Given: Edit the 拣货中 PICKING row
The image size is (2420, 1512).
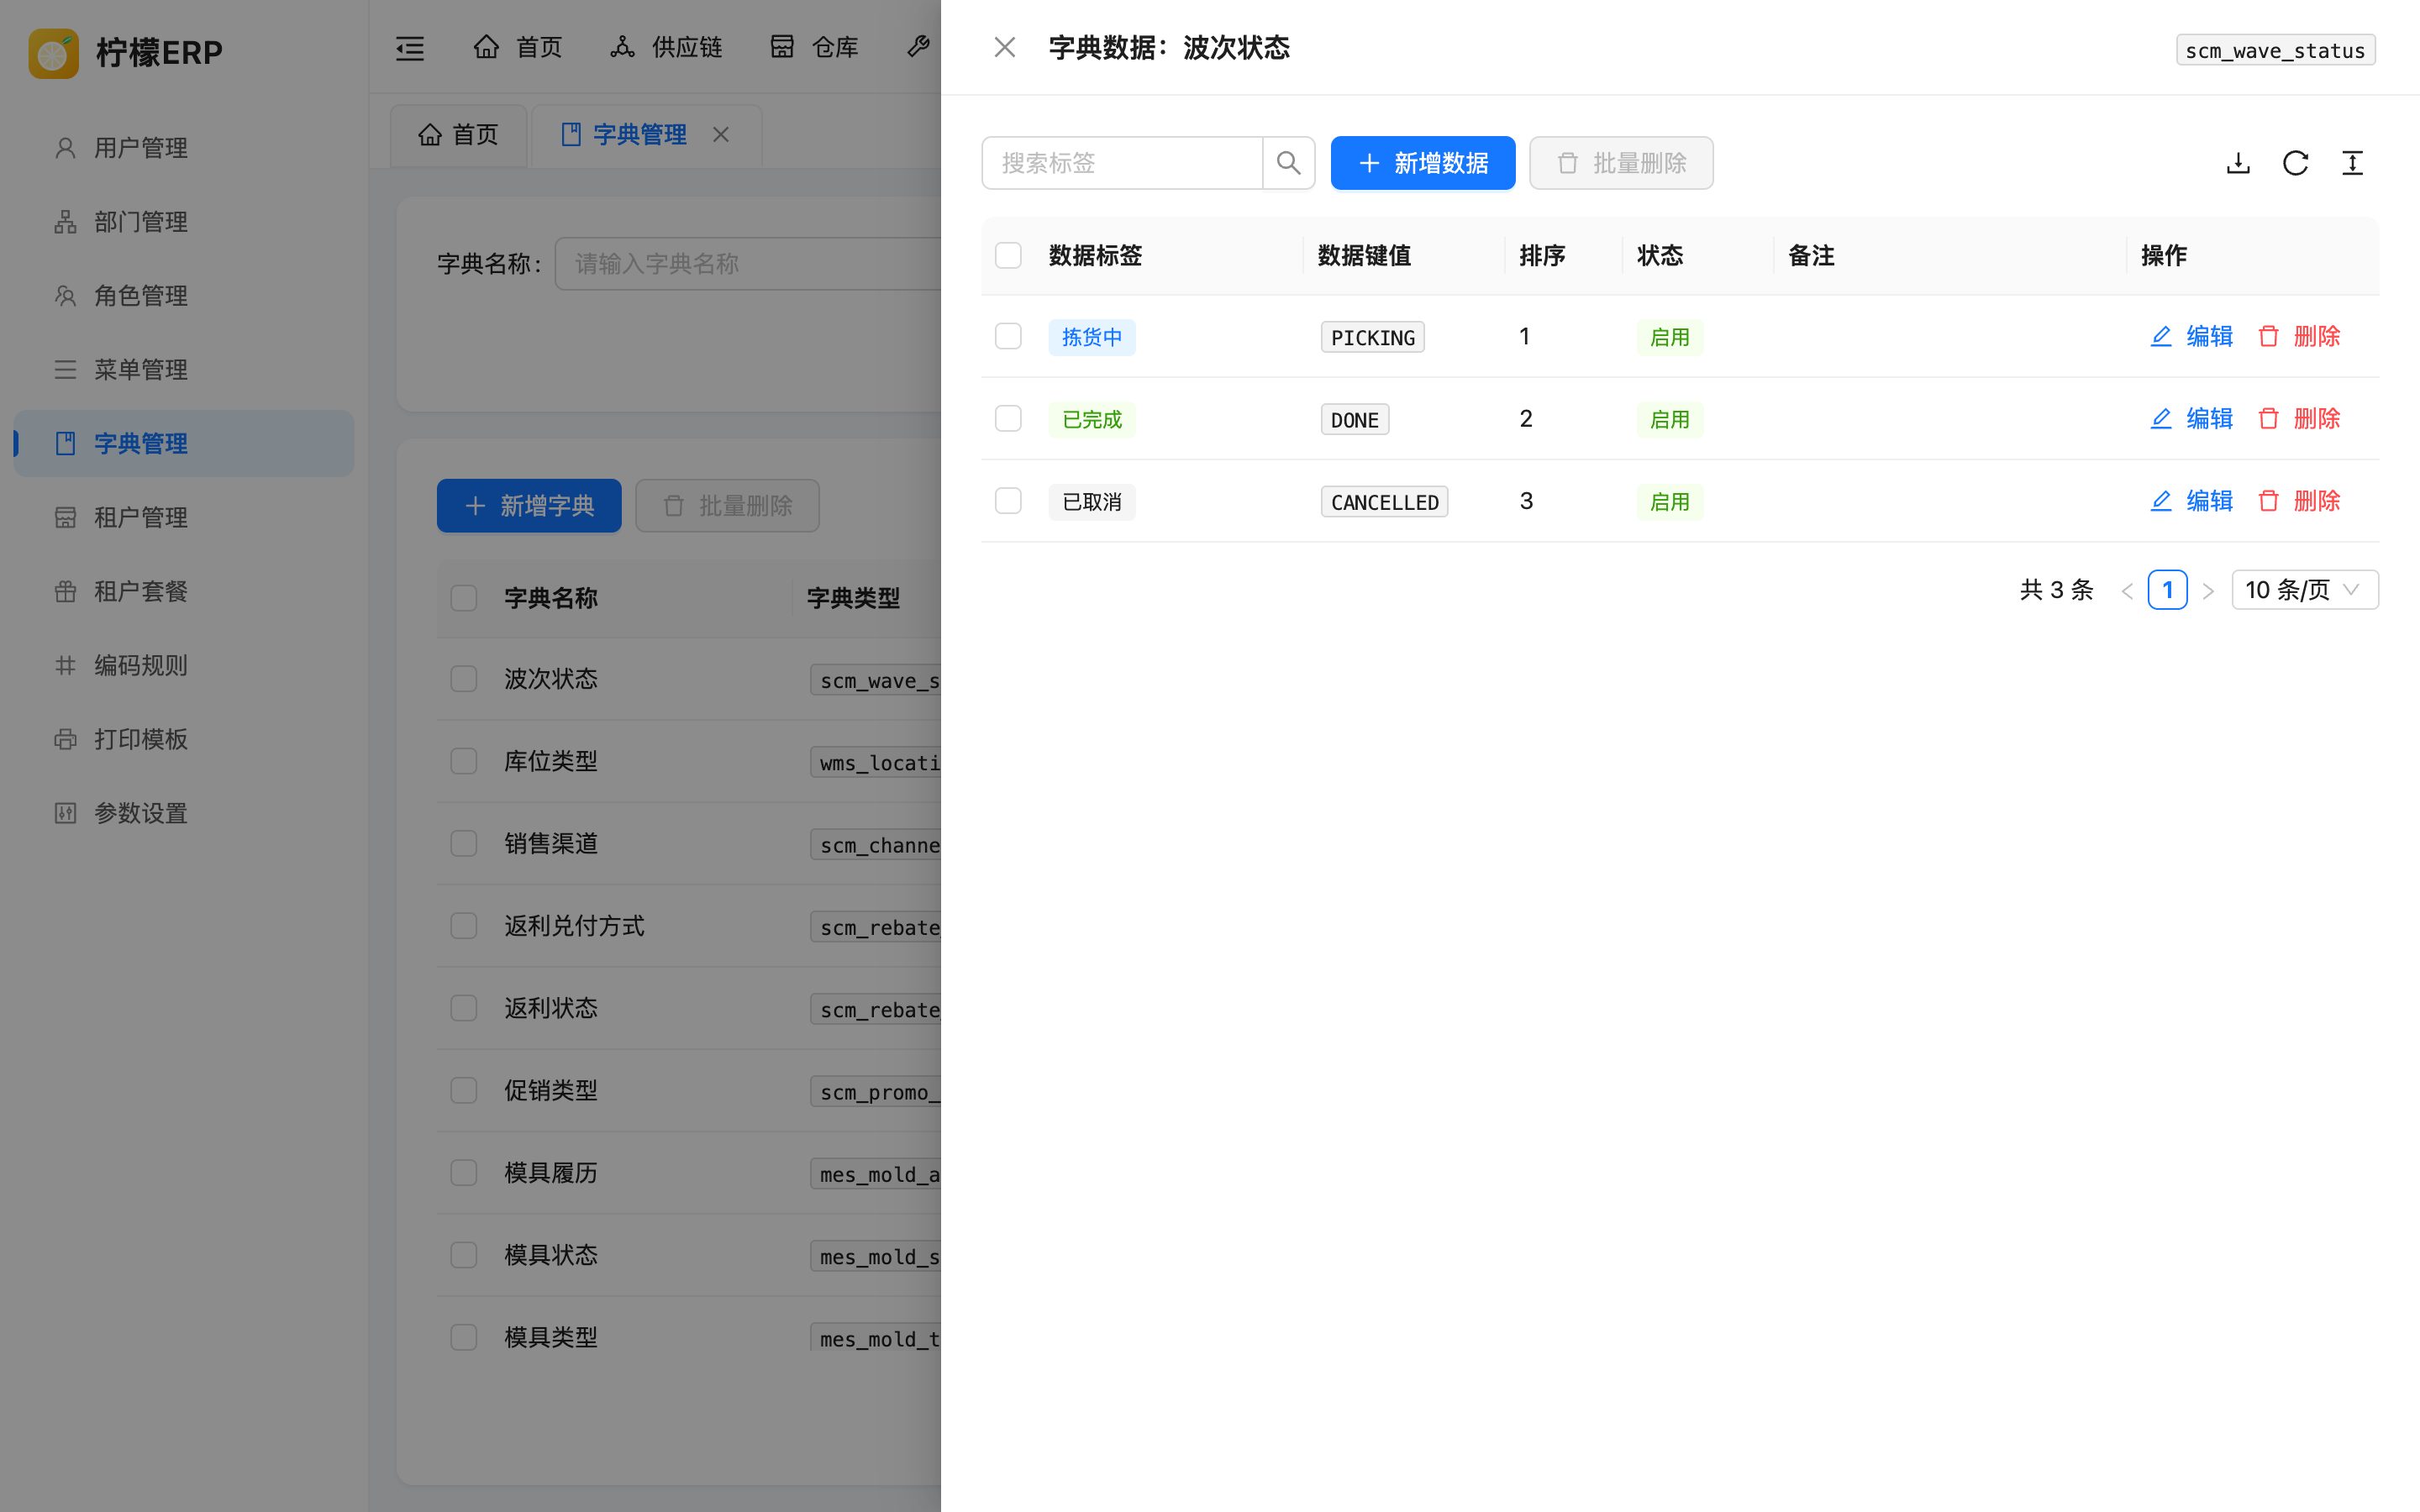Looking at the screenshot, I should 2191,336.
